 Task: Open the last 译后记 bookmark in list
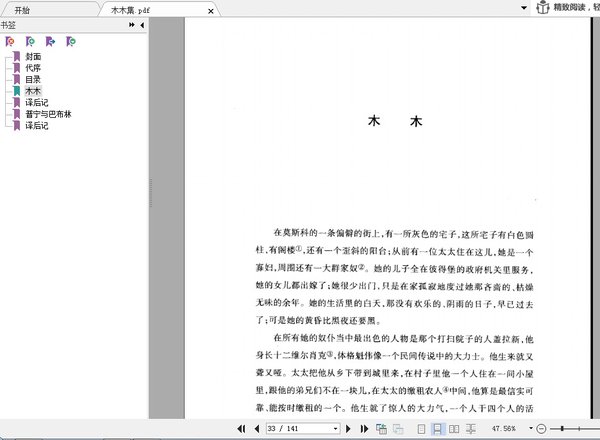tap(37, 125)
